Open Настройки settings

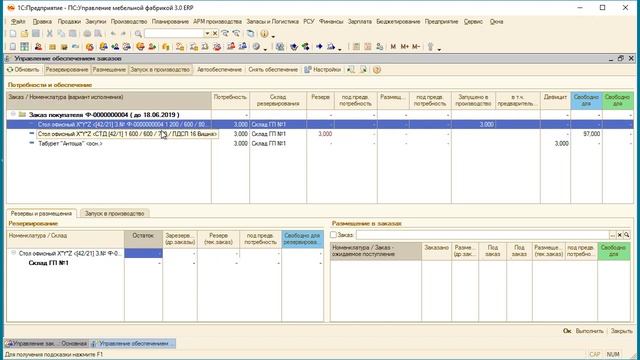[x=322, y=70]
